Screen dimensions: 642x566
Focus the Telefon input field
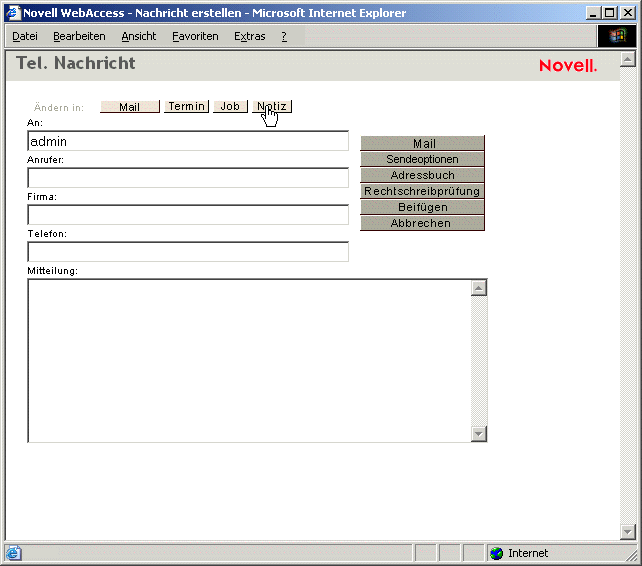pyautogui.click(x=188, y=251)
